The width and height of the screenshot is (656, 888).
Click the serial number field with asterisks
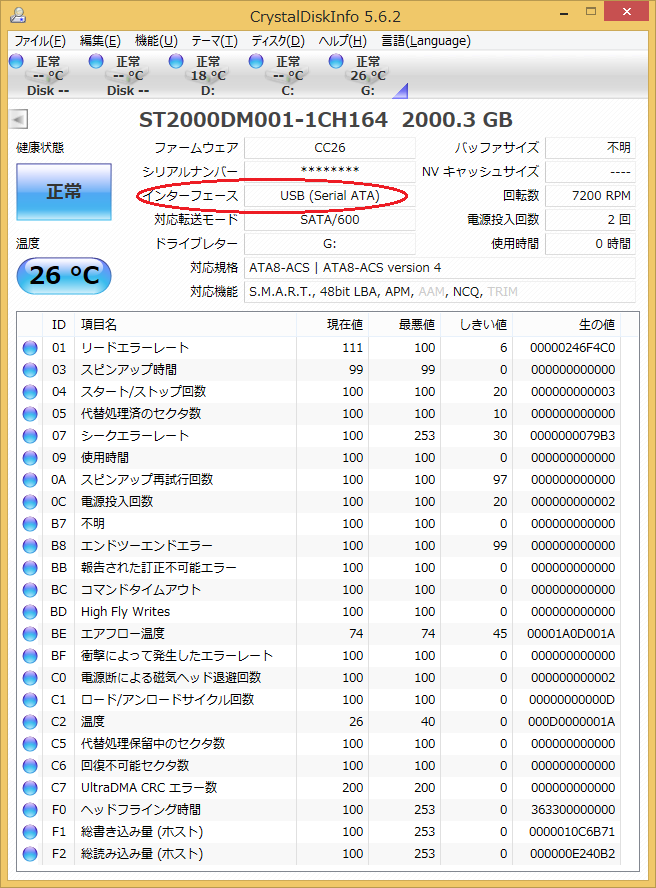[330, 172]
